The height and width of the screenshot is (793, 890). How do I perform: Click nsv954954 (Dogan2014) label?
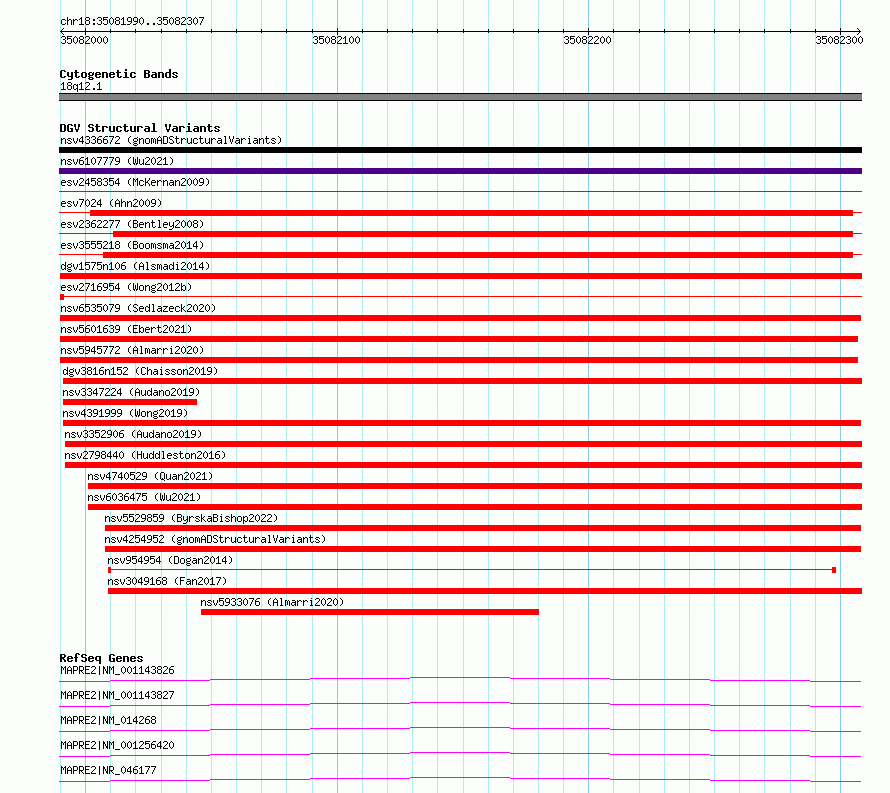pos(170,560)
